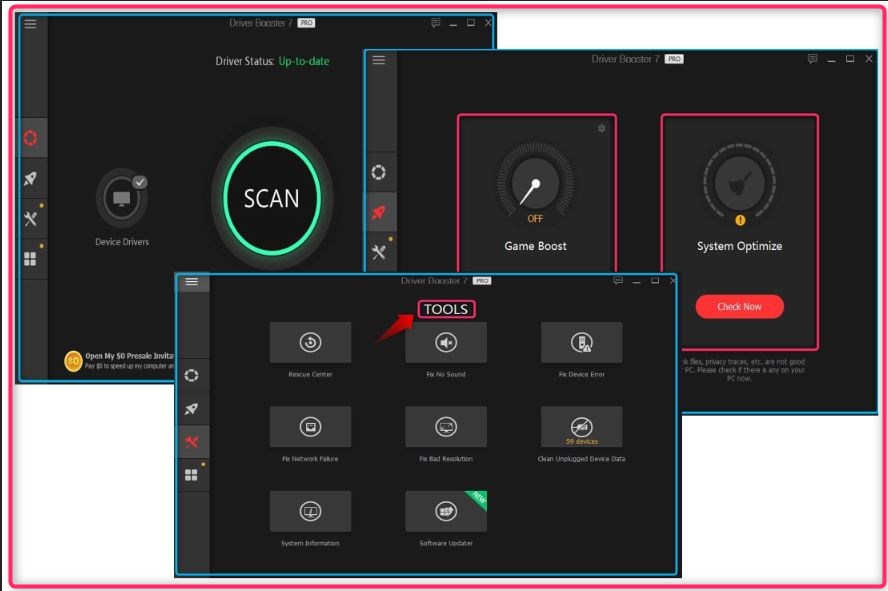Screen dimensions: 888x591
Task: Start the driver SCAN
Action: coord(272,198)
